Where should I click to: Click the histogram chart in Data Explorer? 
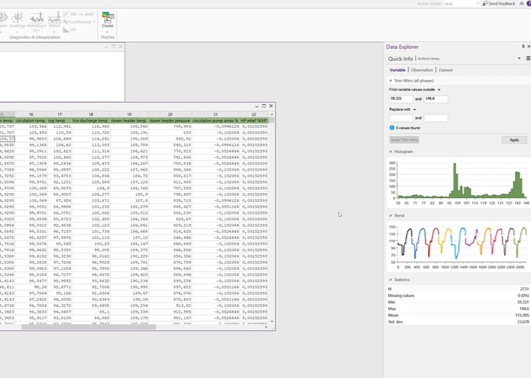pos(459,182)
